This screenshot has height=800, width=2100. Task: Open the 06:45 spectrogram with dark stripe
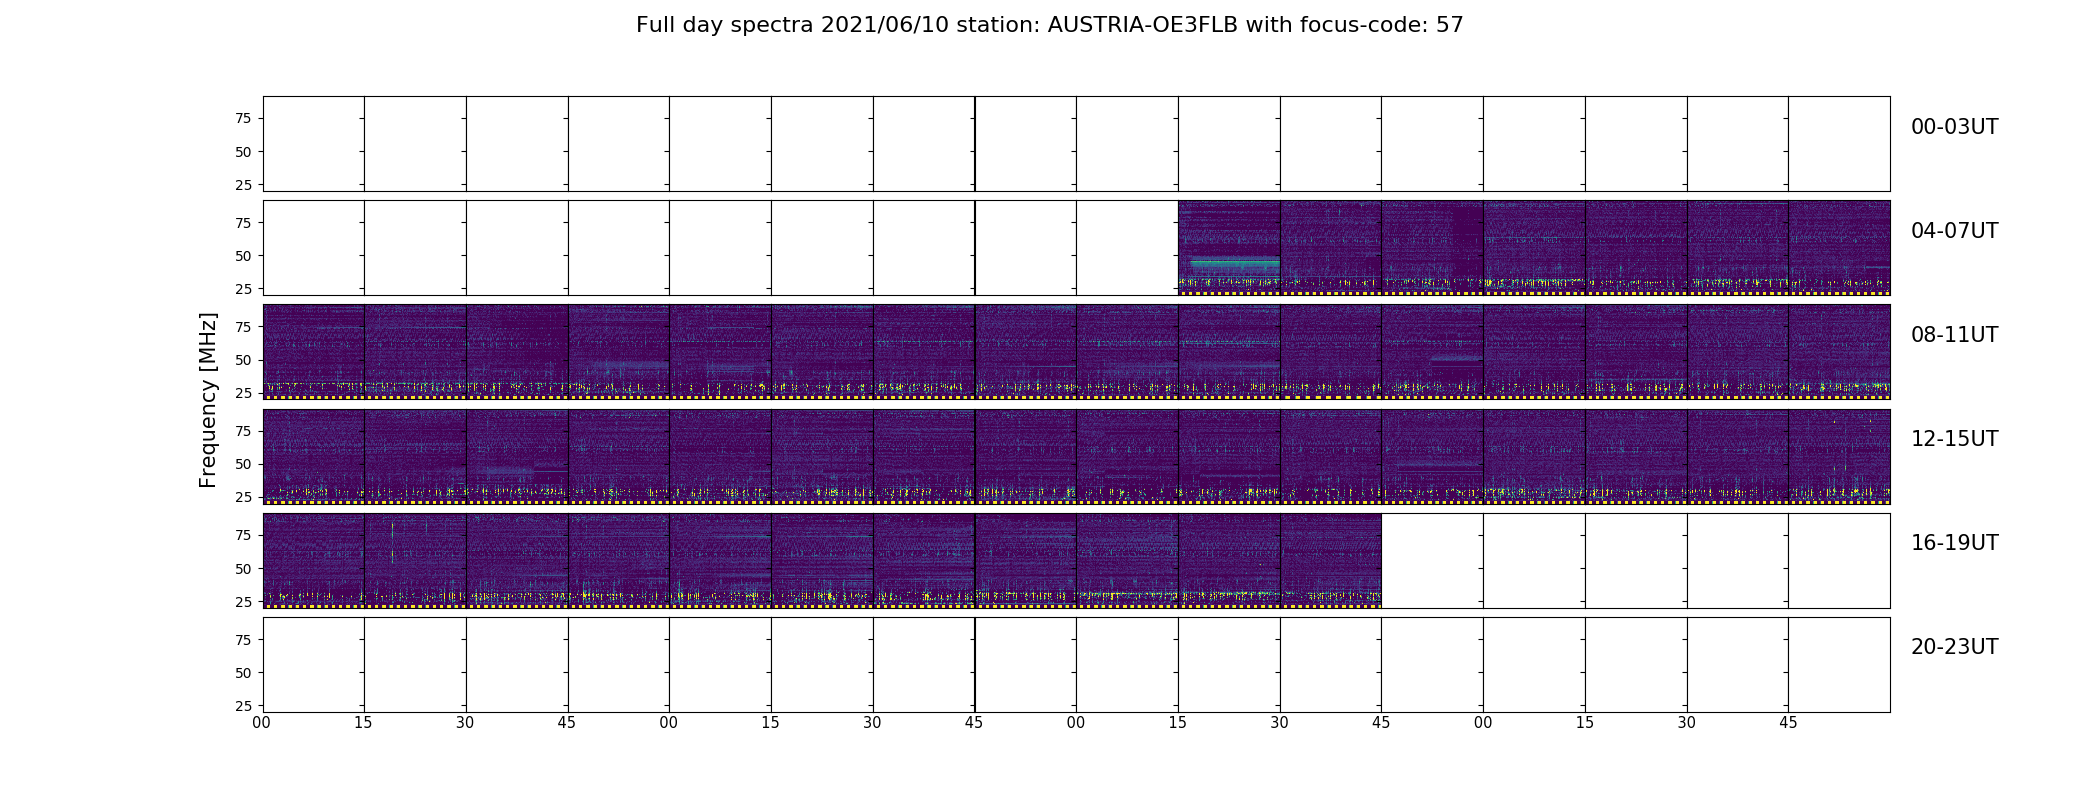1432,248
